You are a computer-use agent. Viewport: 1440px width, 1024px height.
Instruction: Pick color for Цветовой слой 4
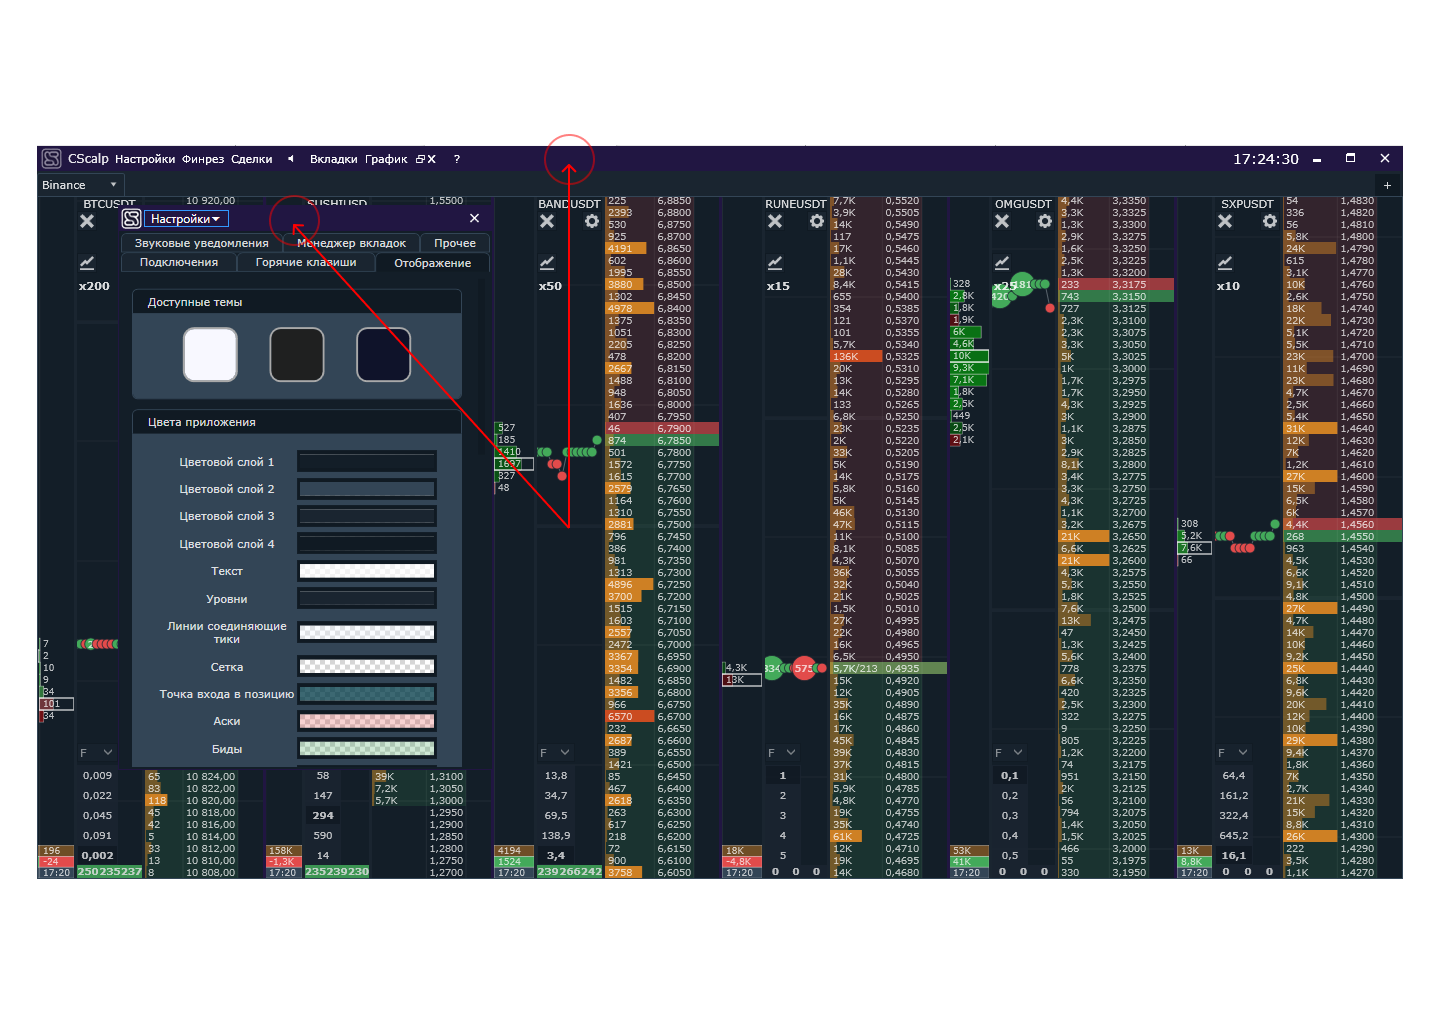(367, 544)
